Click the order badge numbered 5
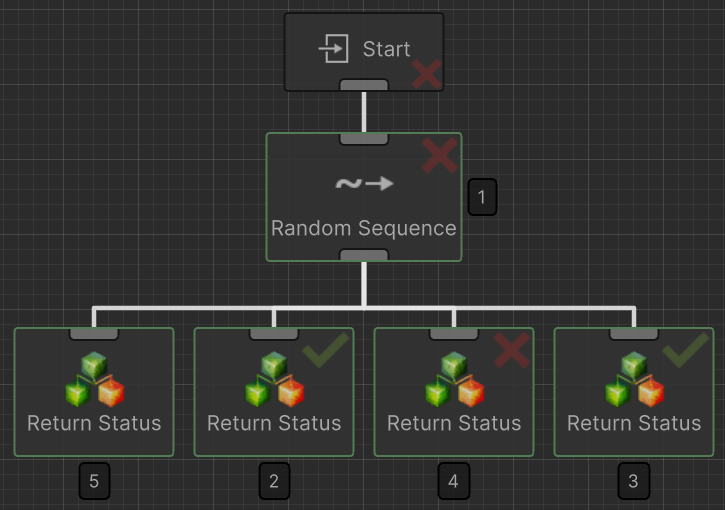Viewport: 725px width, 510px height. (94, 482)
